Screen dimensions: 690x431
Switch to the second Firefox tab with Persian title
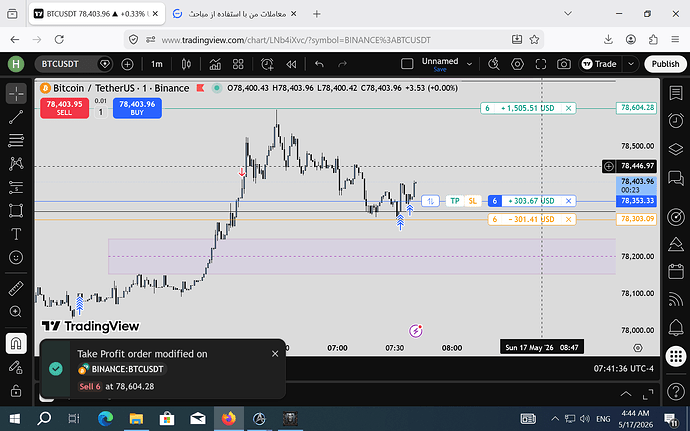point(235,14)
